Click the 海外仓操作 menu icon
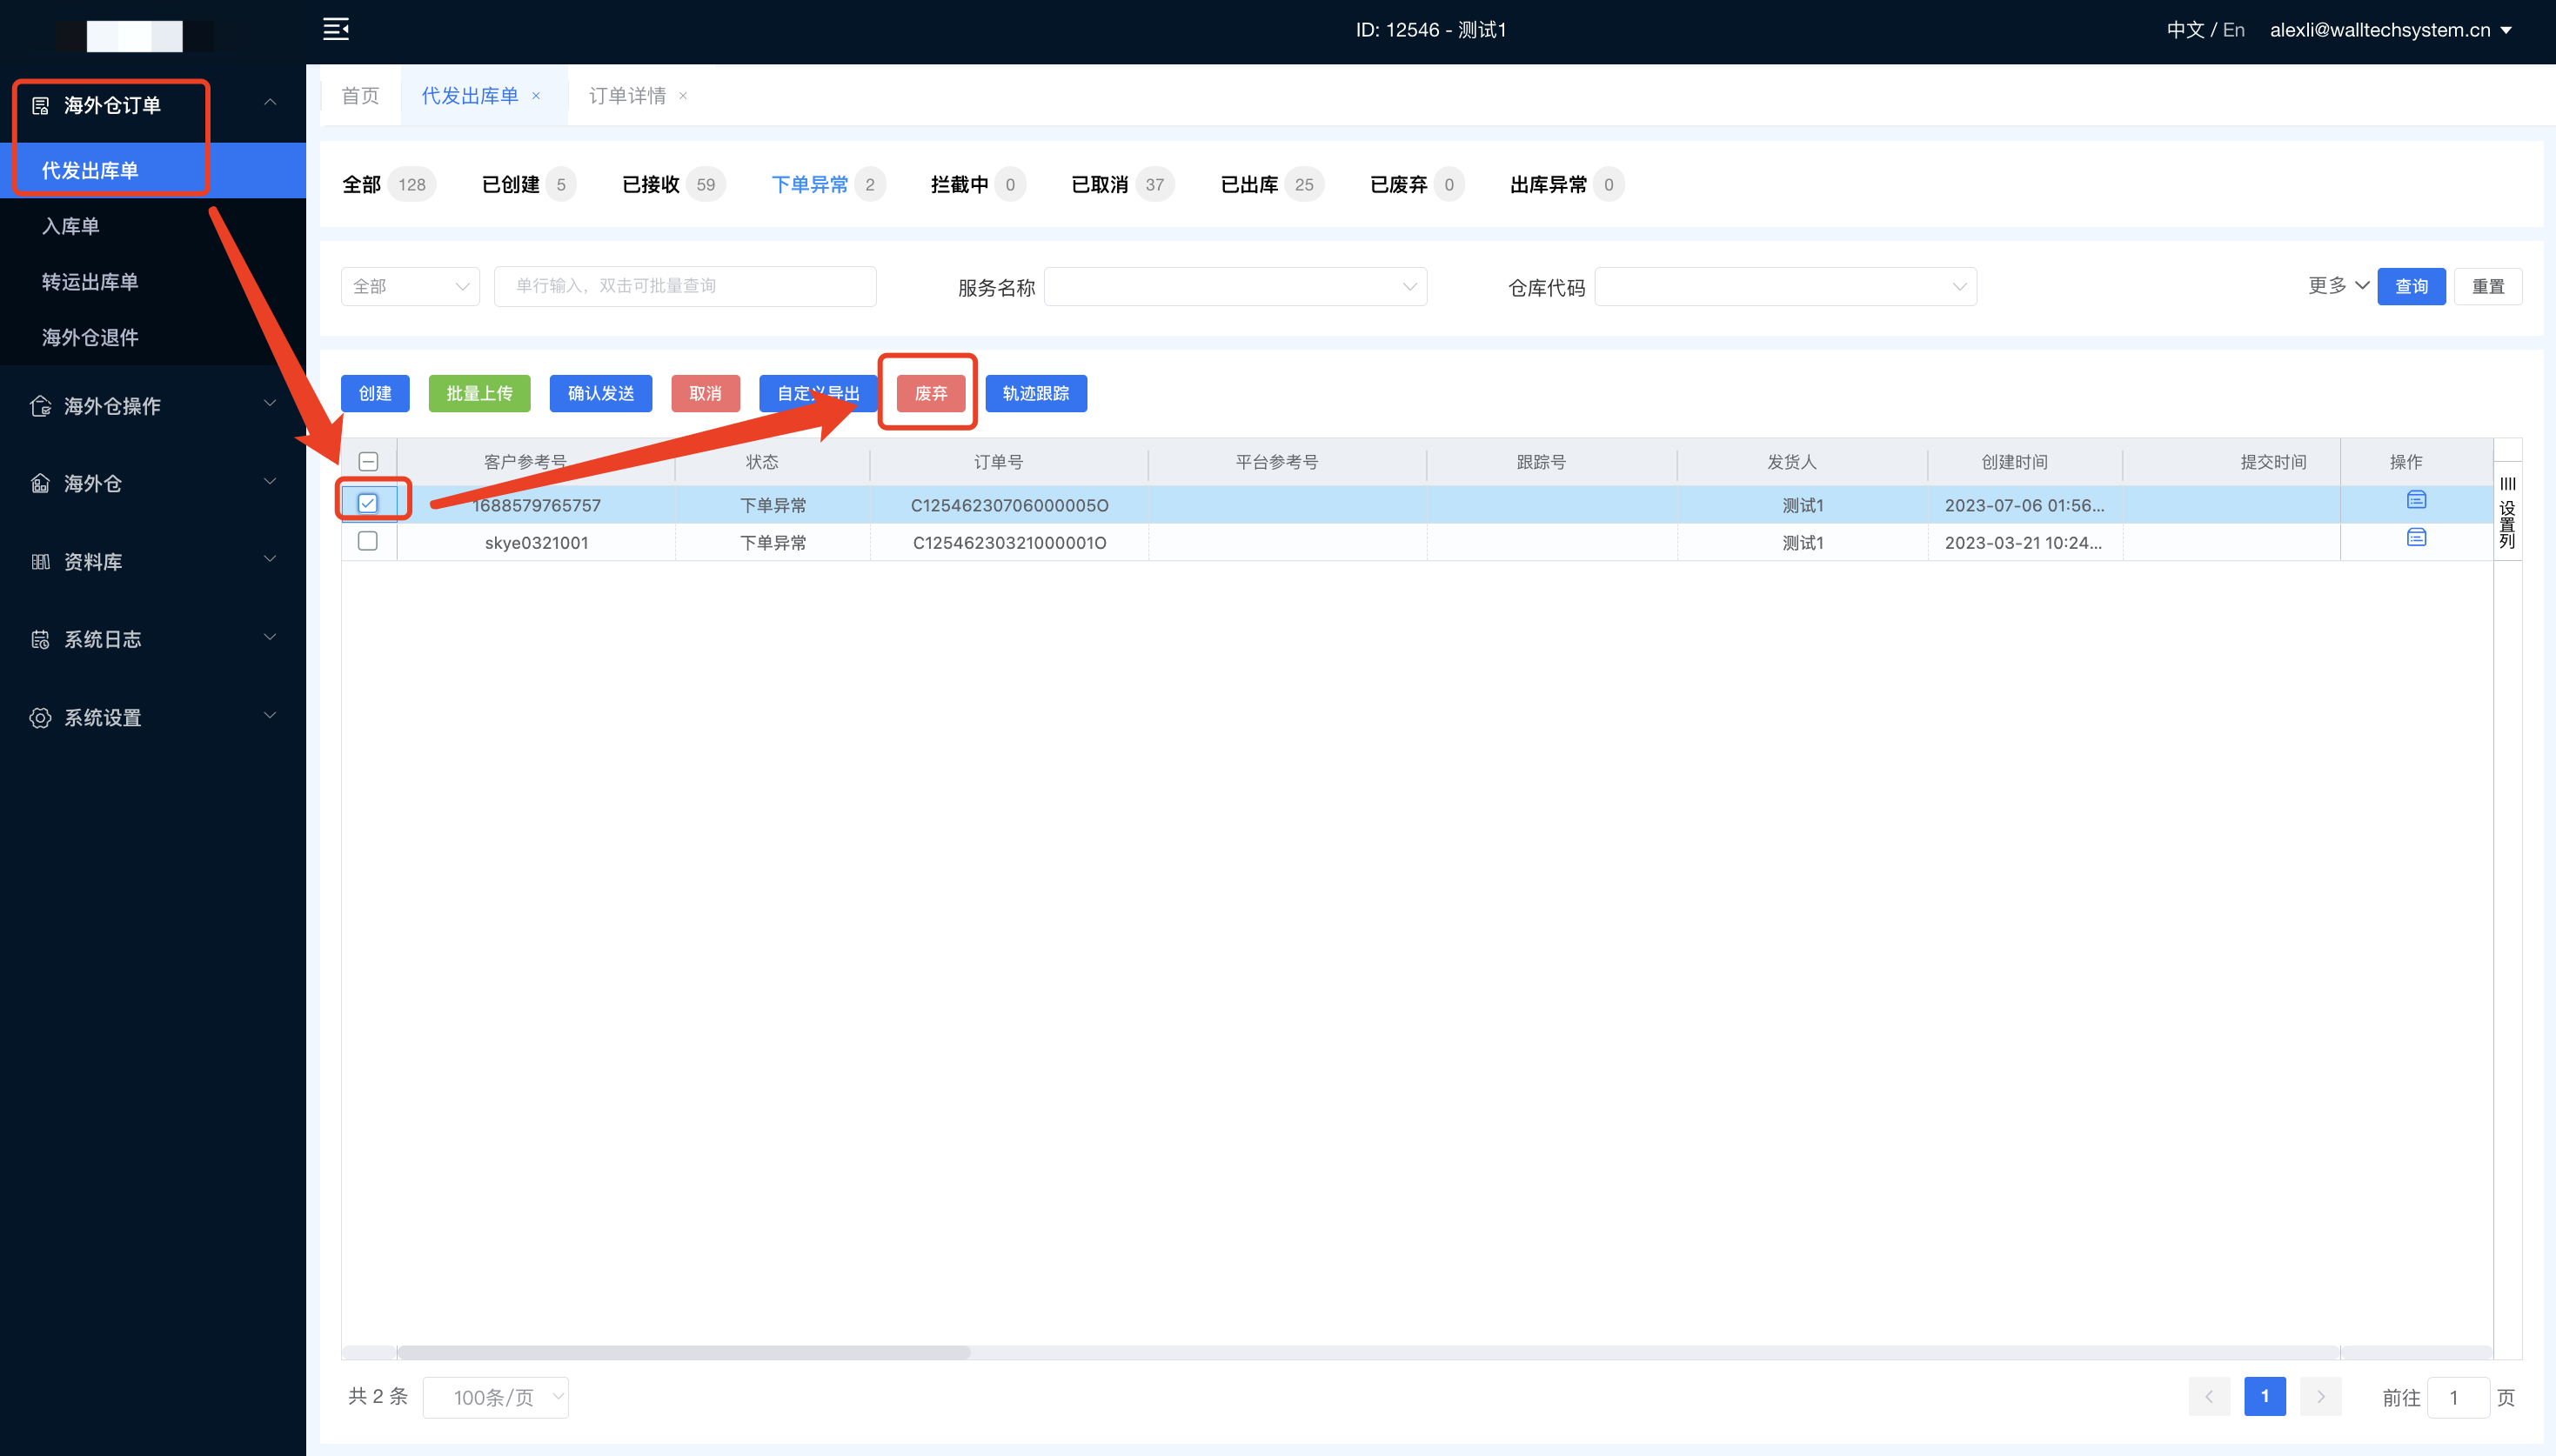Image resolution: width=2556 pixels, height=1456 pixels. tap(40, 406)
